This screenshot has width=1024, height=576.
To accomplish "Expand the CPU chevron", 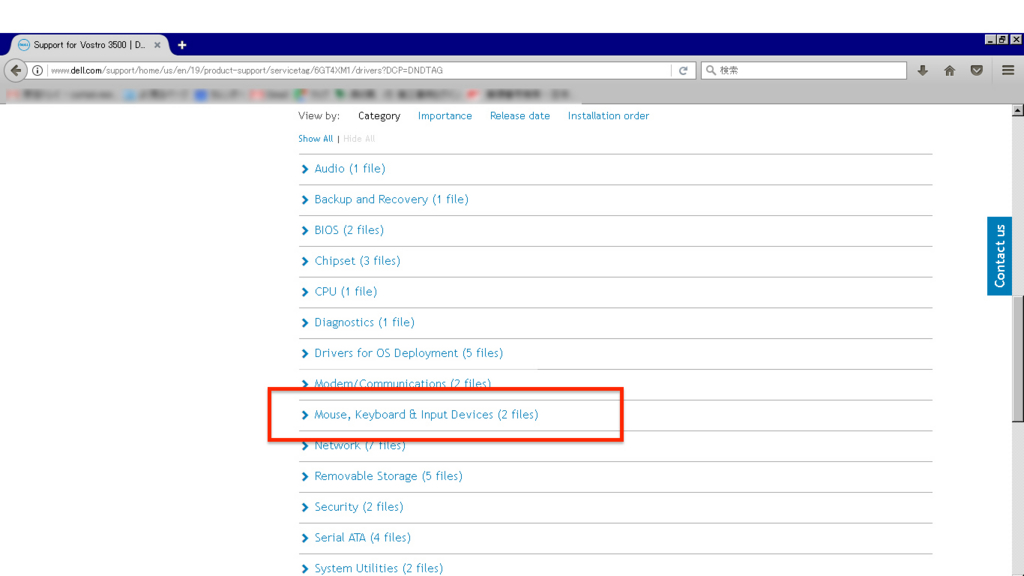I will pos(305,292).
